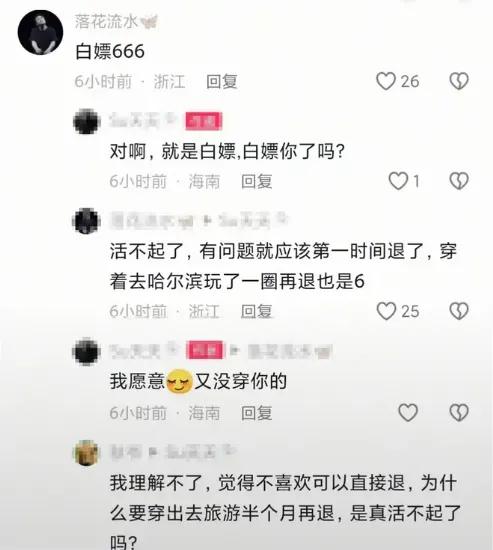Like the 哈尔滨 reply with 25 likes
The height and width of the screenshot is (550, 493).
click(x=386, y=311)
